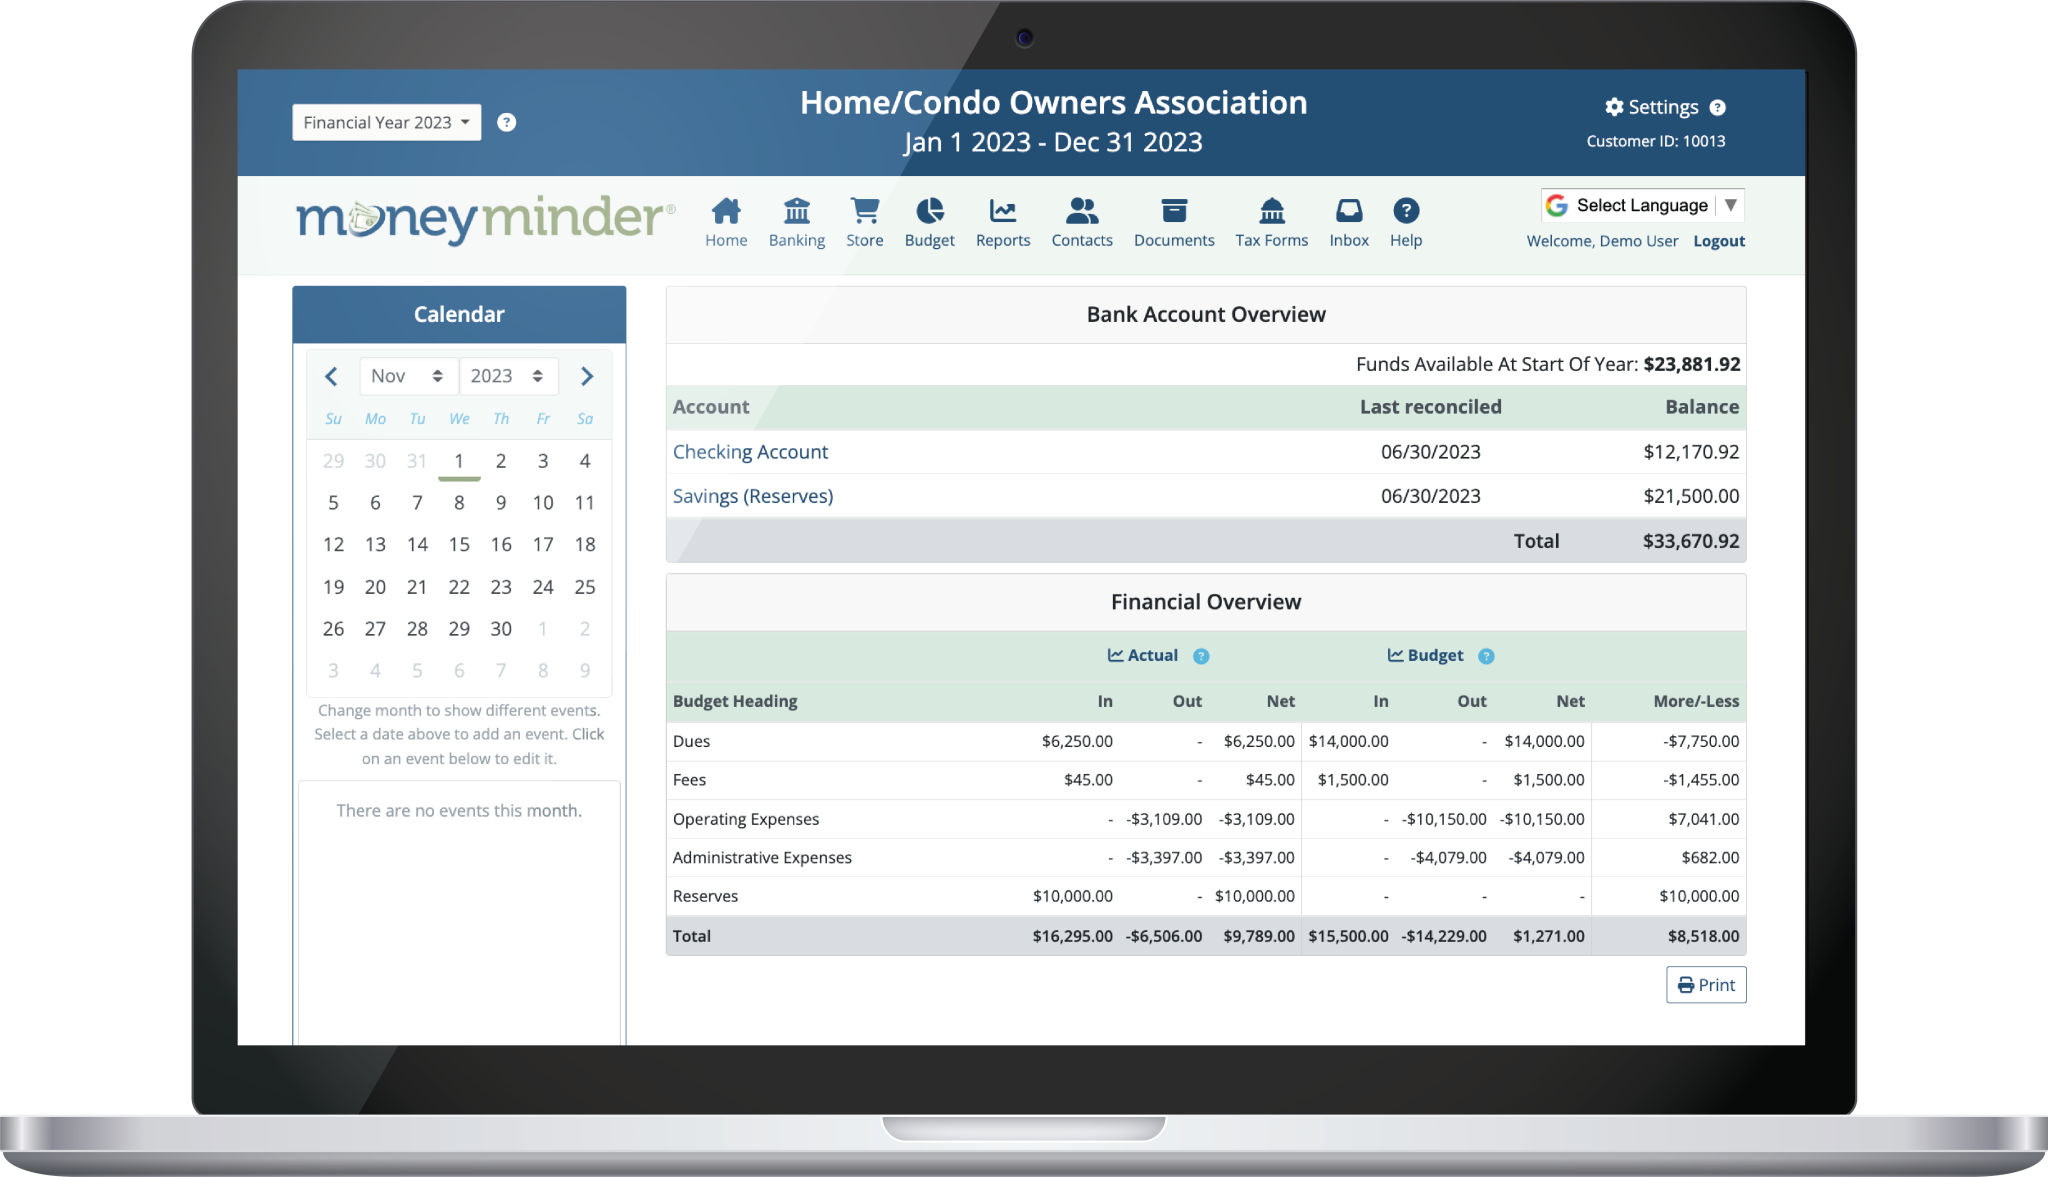Open the 2023 year selector

pos(508,376)
